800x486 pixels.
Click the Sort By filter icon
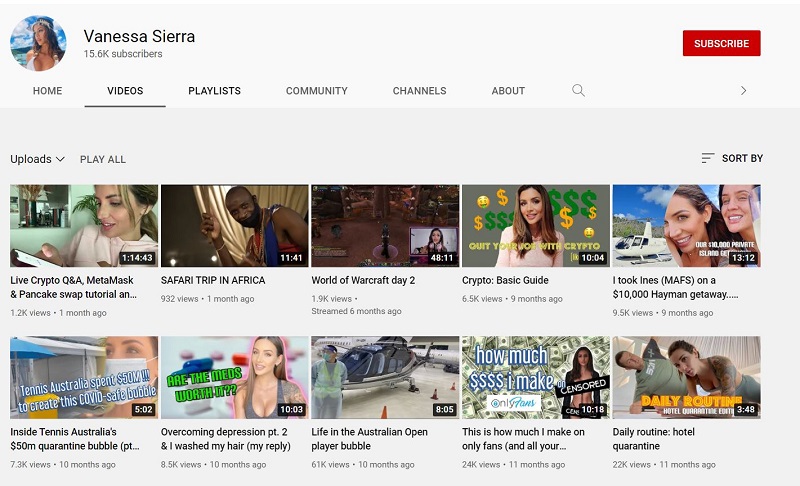coord(707,158)
